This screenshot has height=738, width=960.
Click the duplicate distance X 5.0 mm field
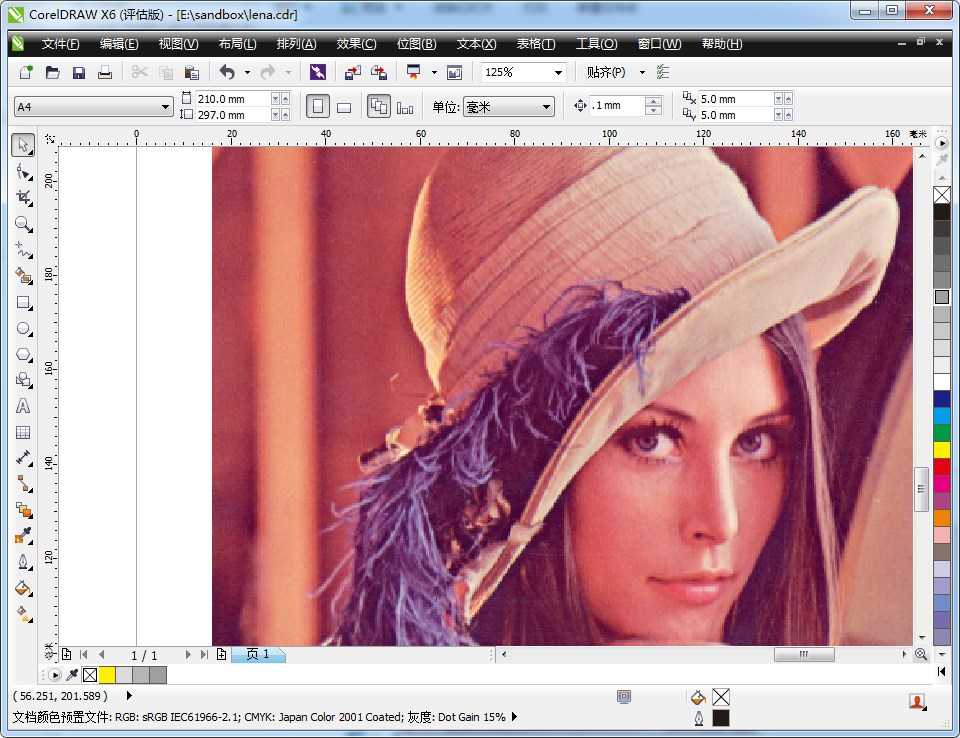[736, 99]
